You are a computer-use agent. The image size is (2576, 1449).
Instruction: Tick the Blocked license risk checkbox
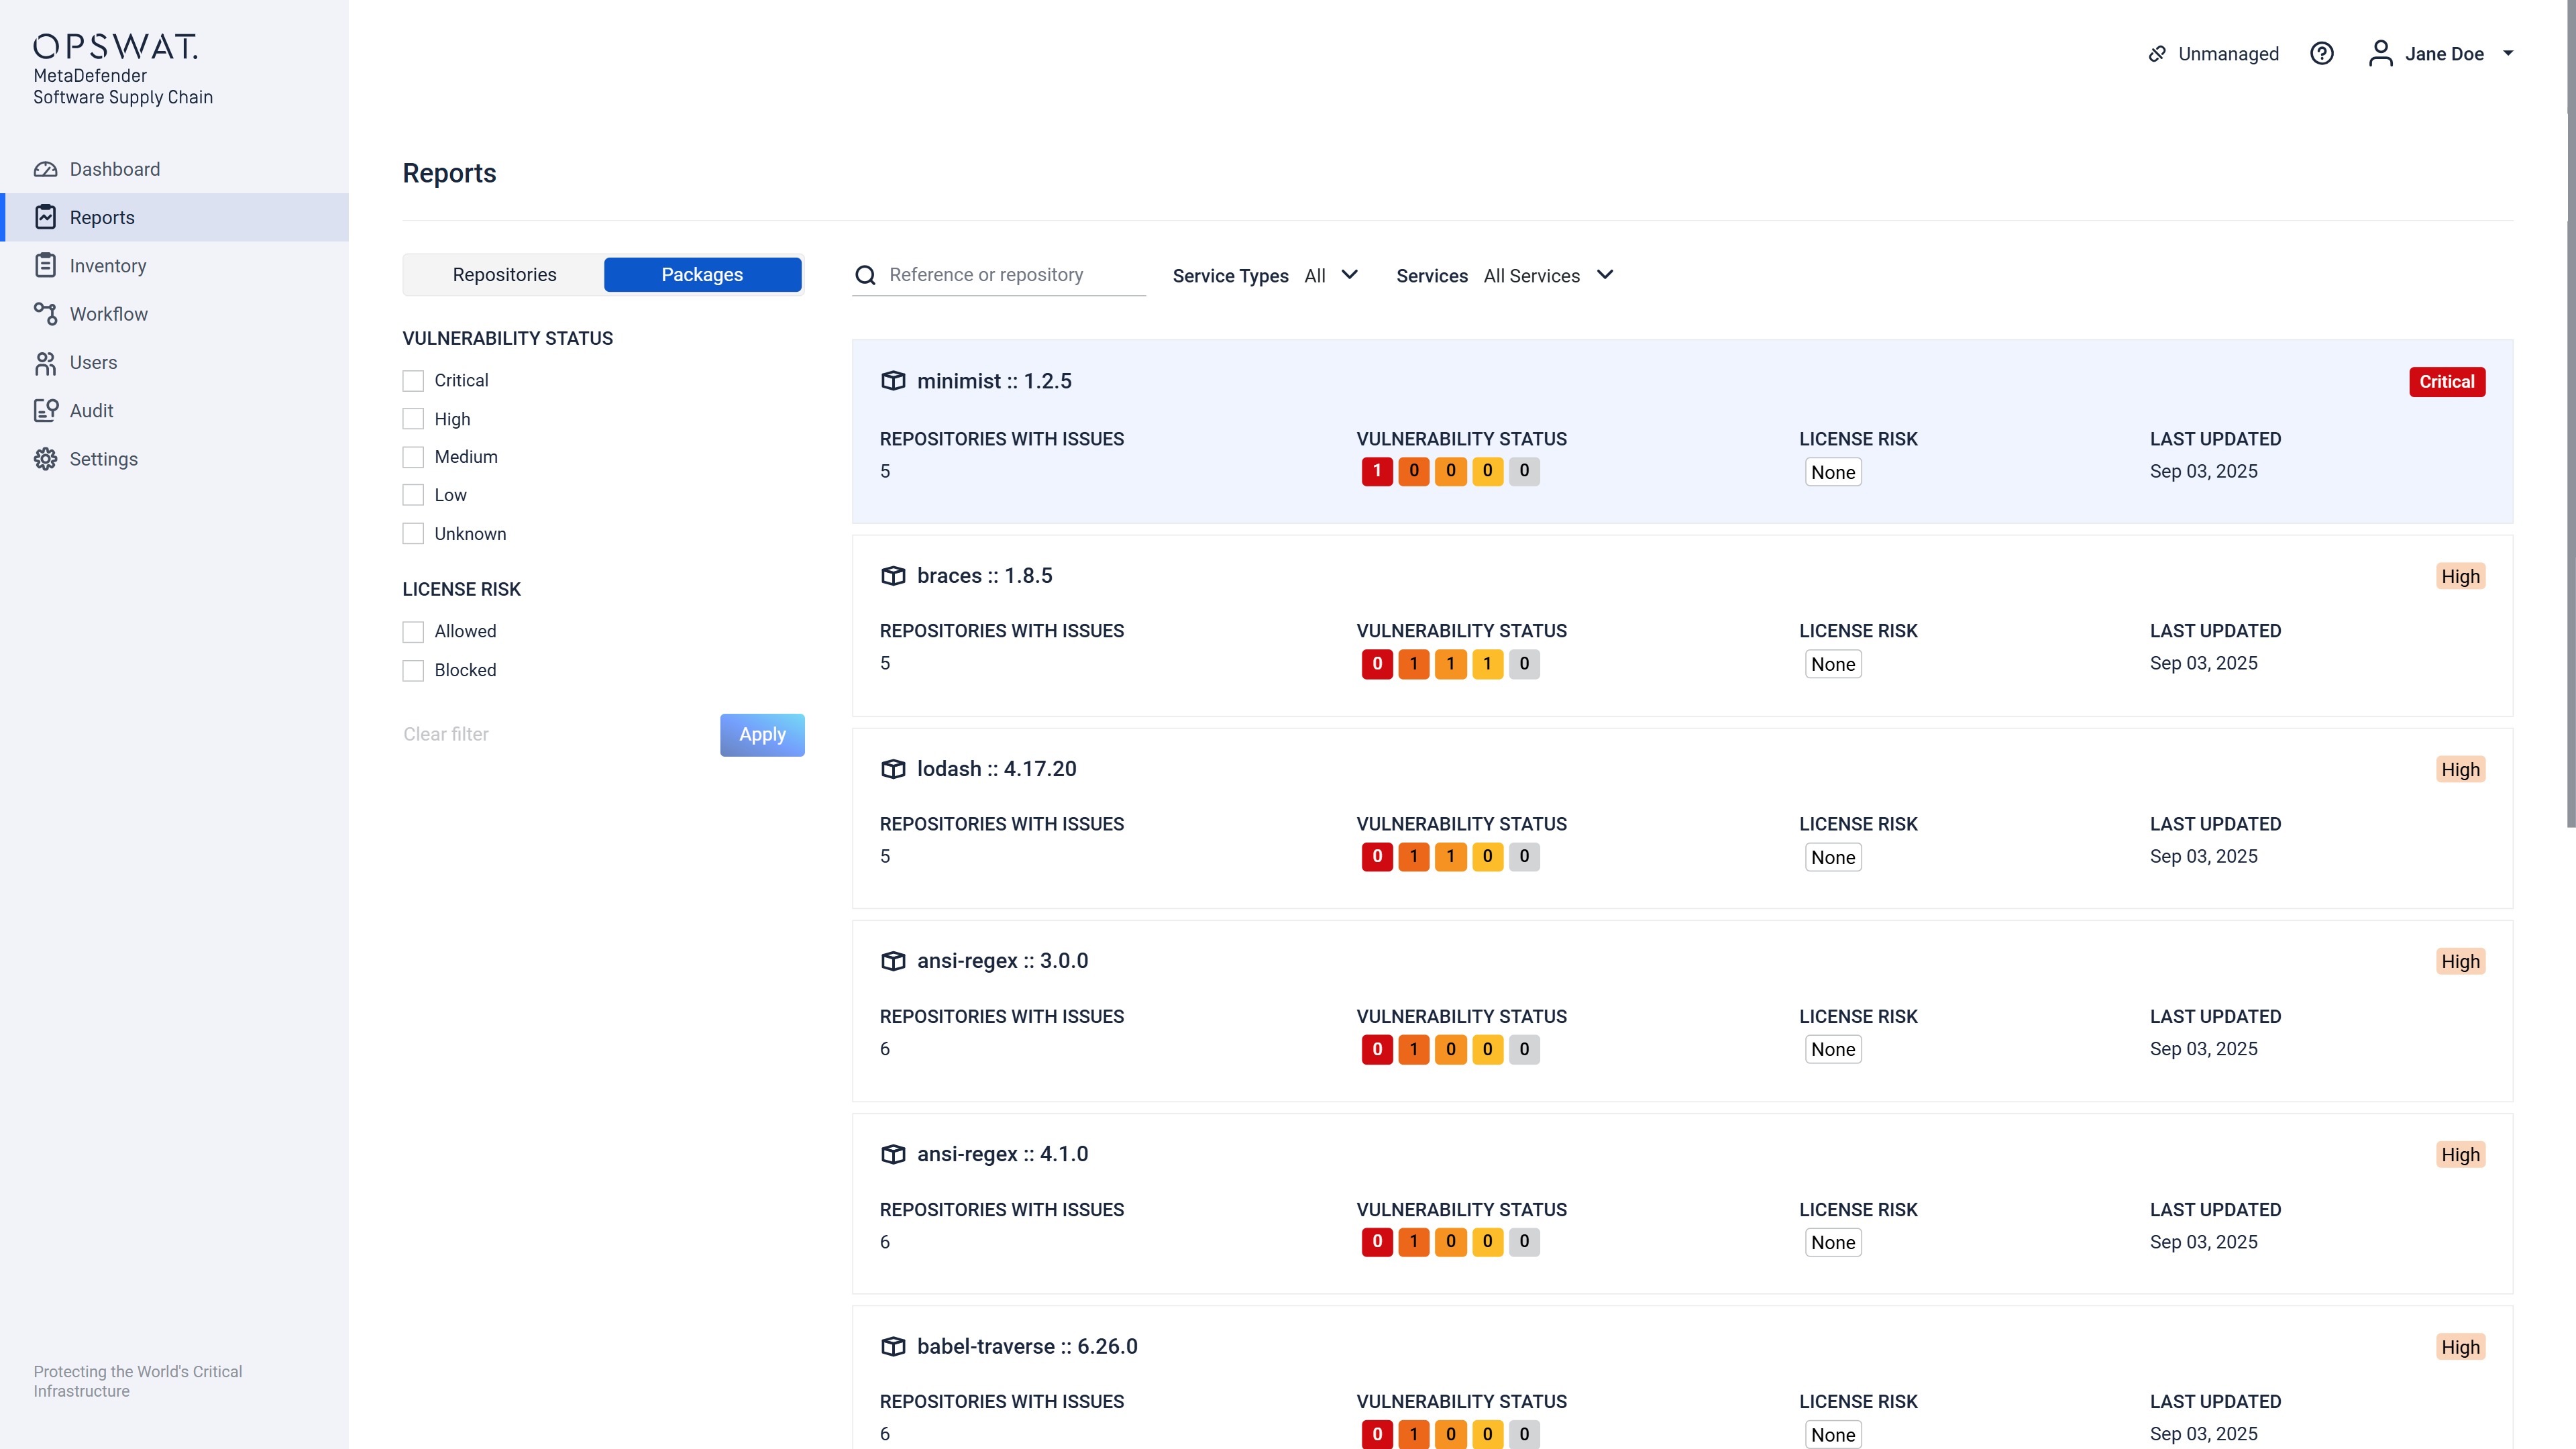point(413,671)
